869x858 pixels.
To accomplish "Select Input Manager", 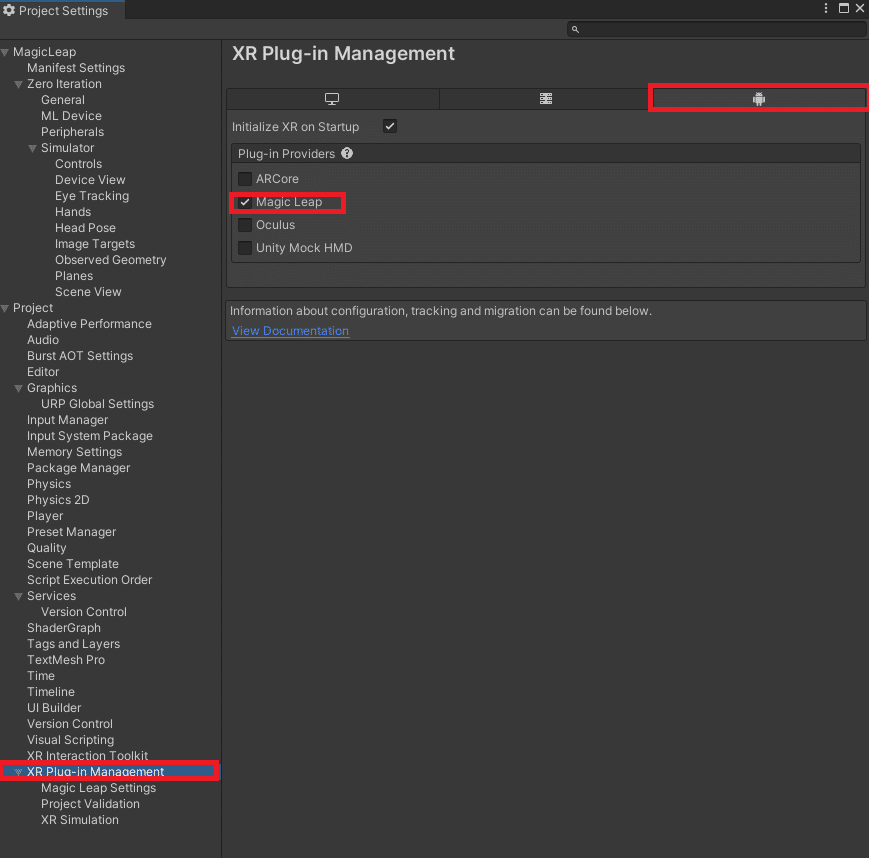I will (x=68, y=420).
